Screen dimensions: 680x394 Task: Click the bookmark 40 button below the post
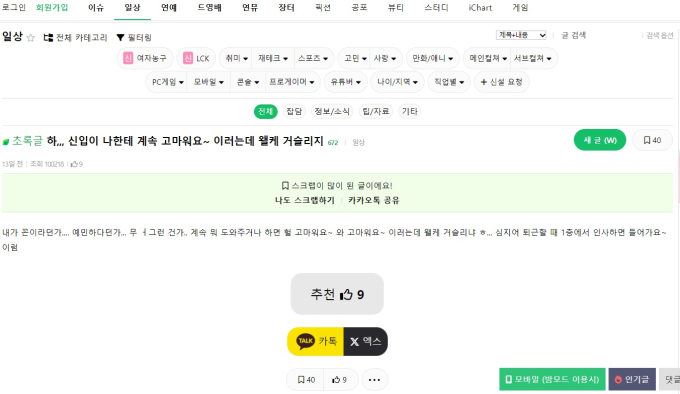click(x=306, y=380)
